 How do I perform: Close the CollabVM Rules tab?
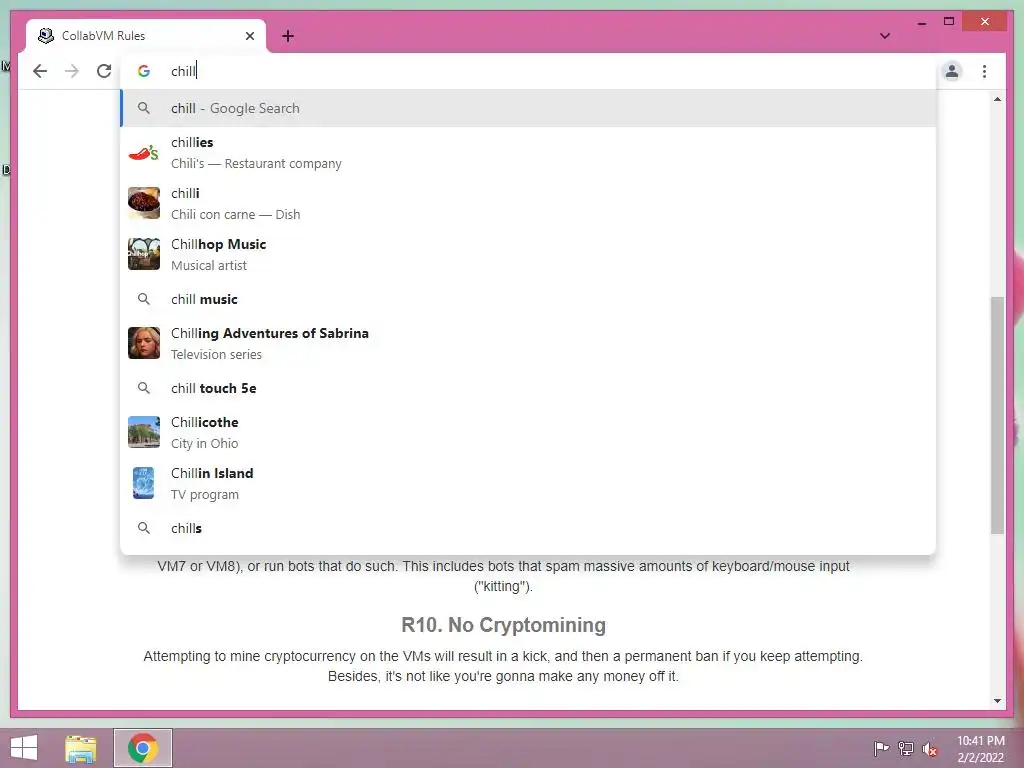(249, 36)
